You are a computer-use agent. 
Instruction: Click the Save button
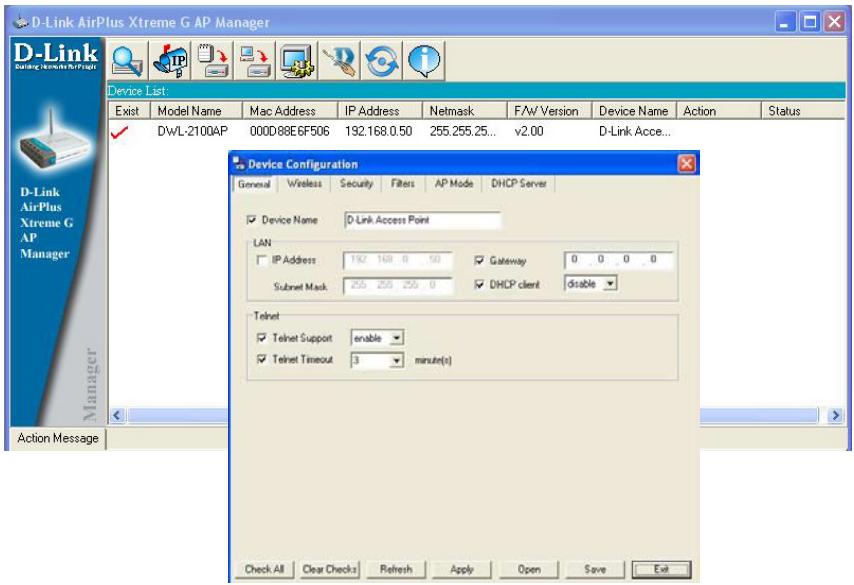click(595, 569)
